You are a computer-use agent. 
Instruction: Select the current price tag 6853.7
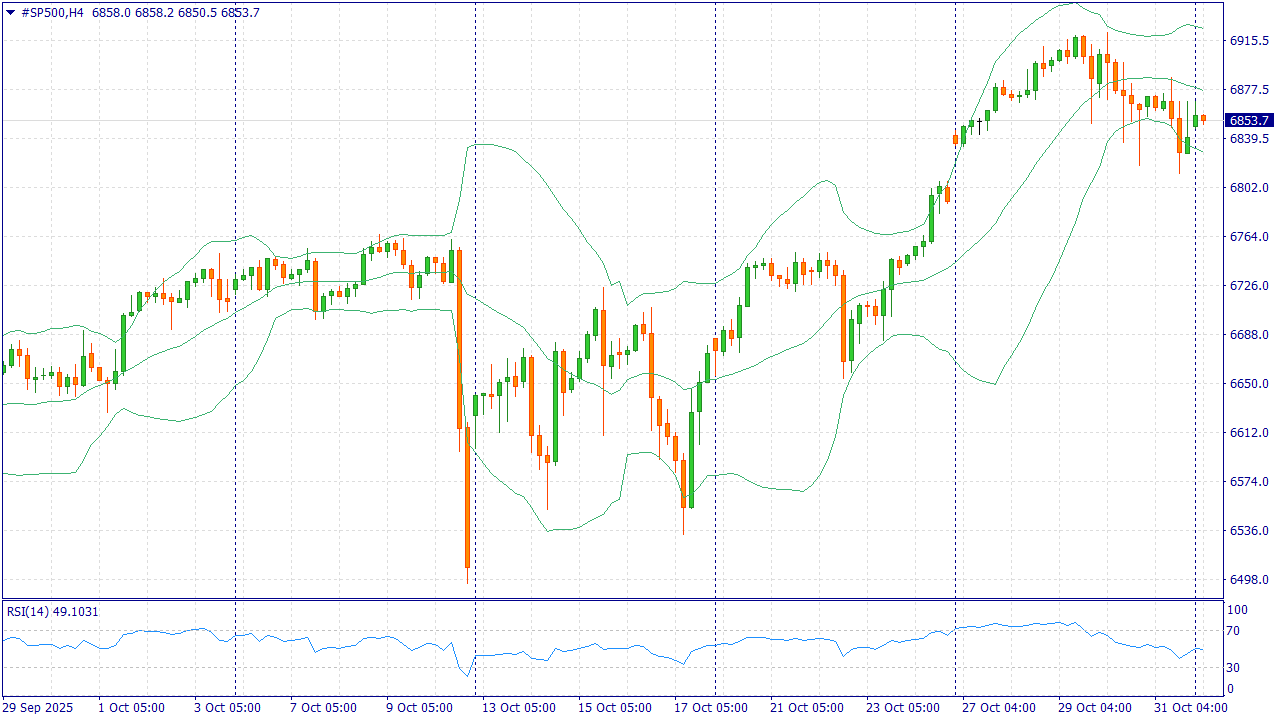1250,120
